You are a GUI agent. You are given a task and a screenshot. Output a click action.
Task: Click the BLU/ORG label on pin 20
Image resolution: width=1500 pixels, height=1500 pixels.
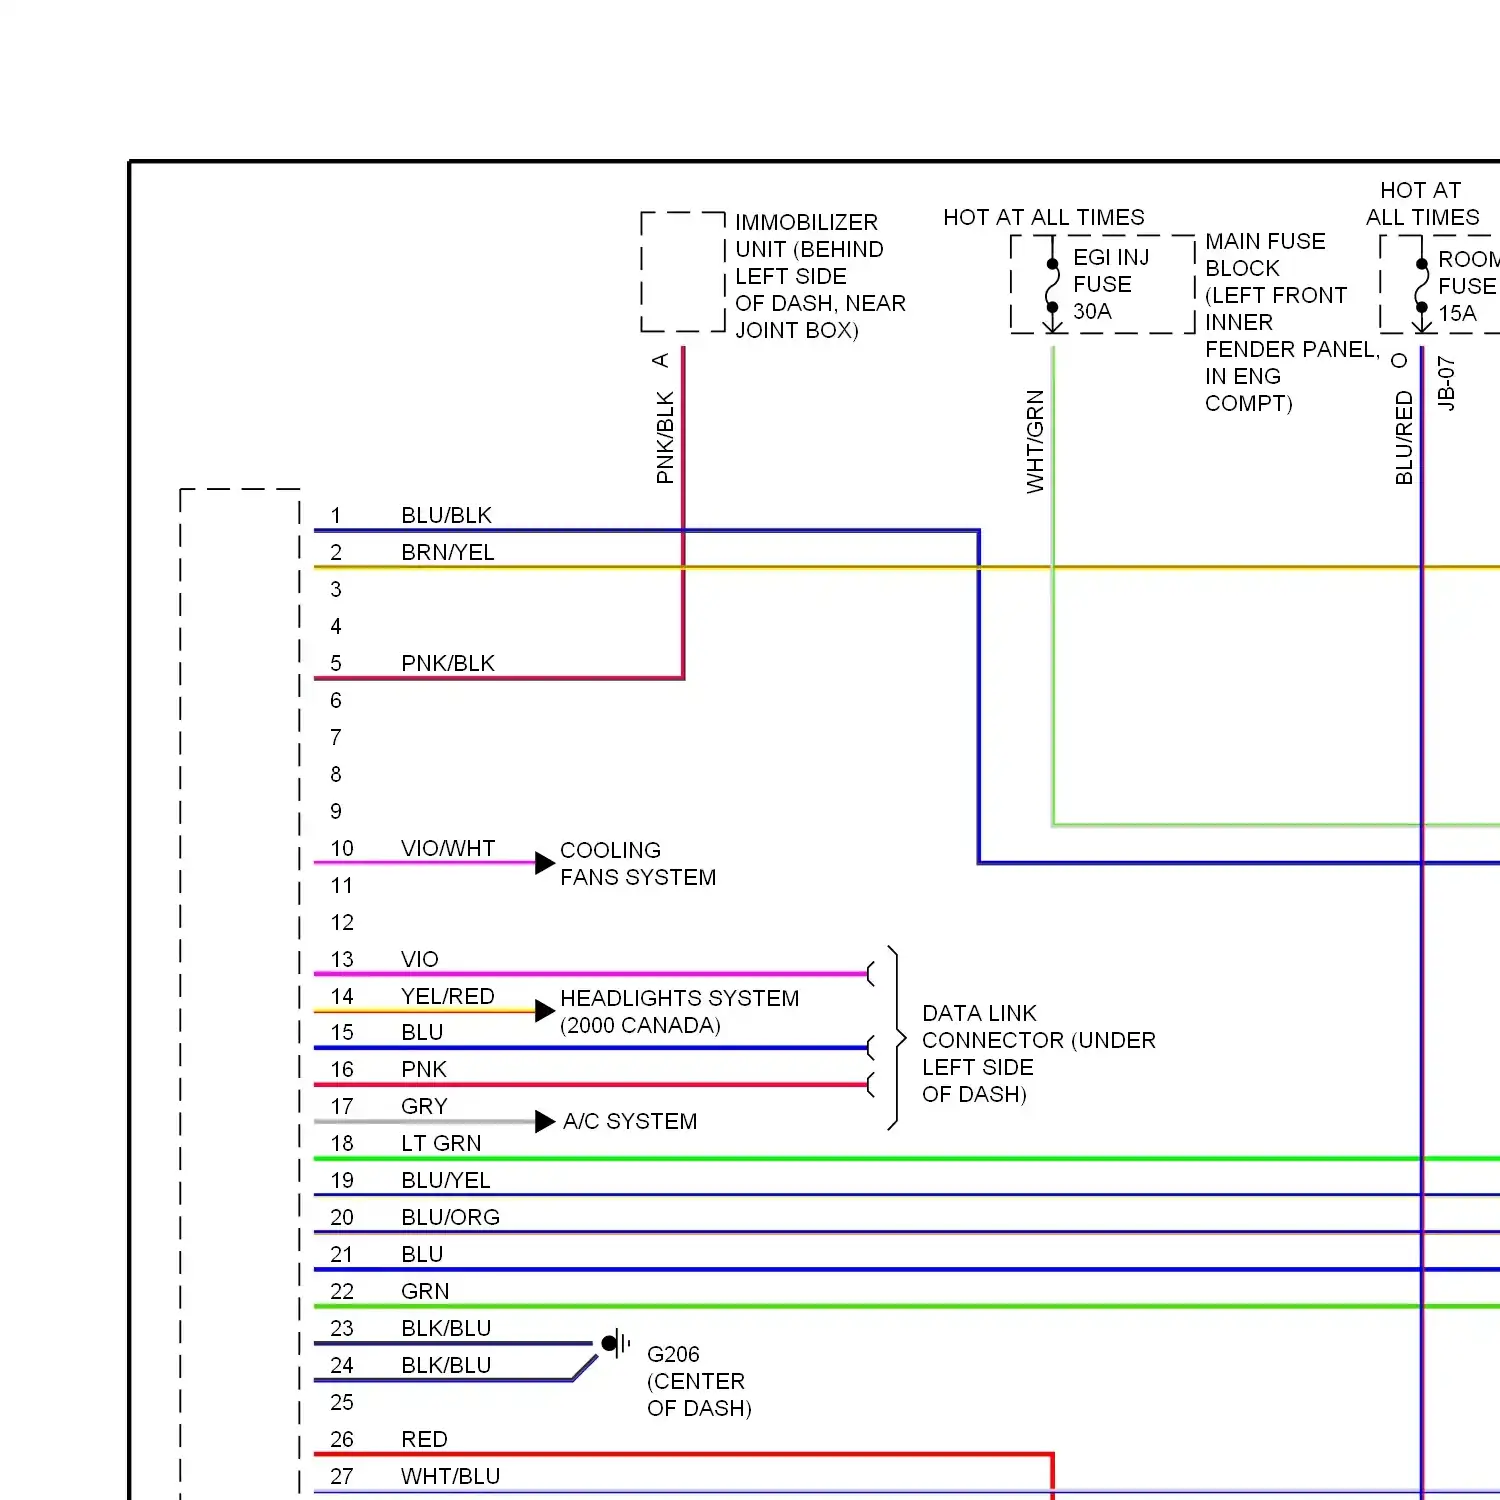(450, 1217)
